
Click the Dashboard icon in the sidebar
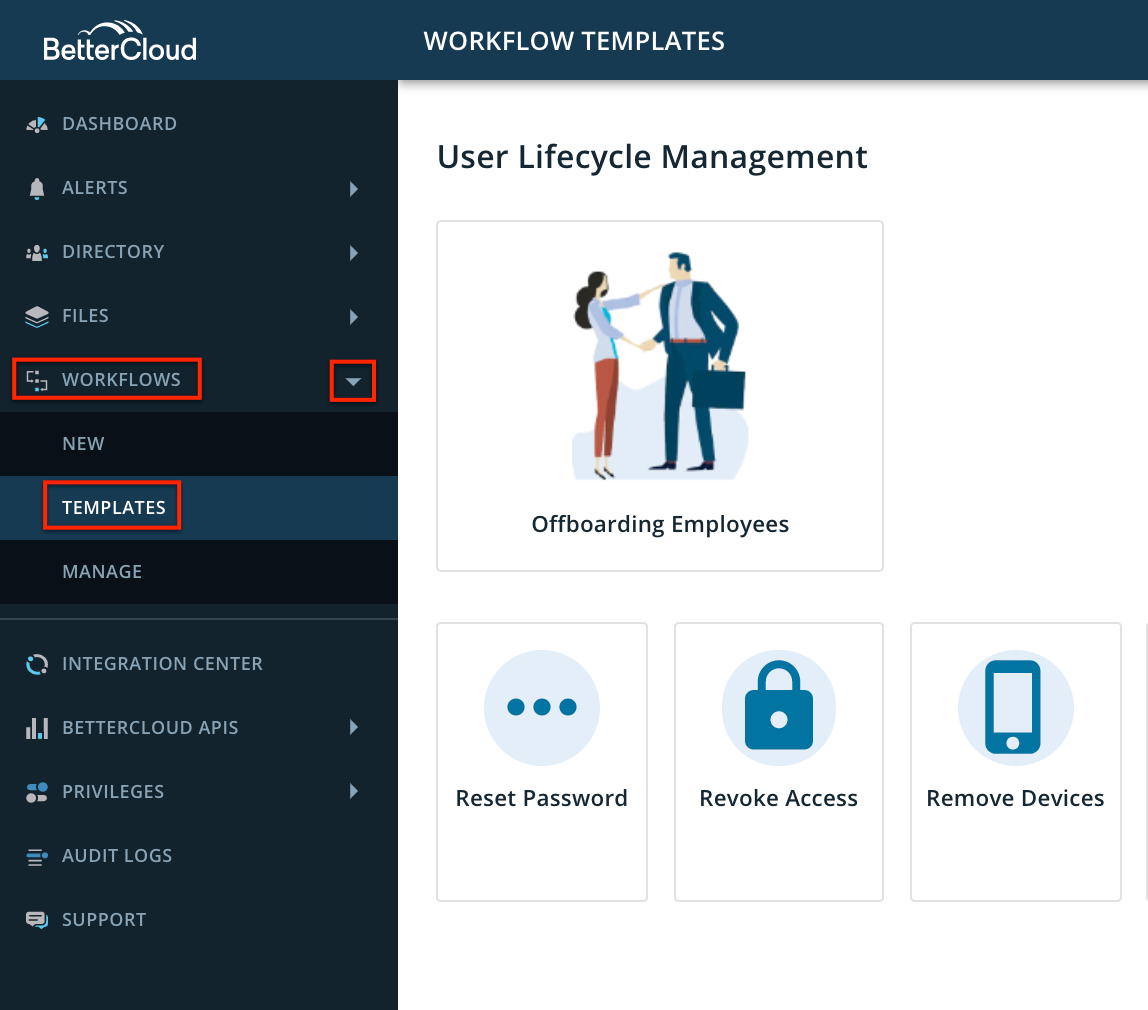click(36, 123)
